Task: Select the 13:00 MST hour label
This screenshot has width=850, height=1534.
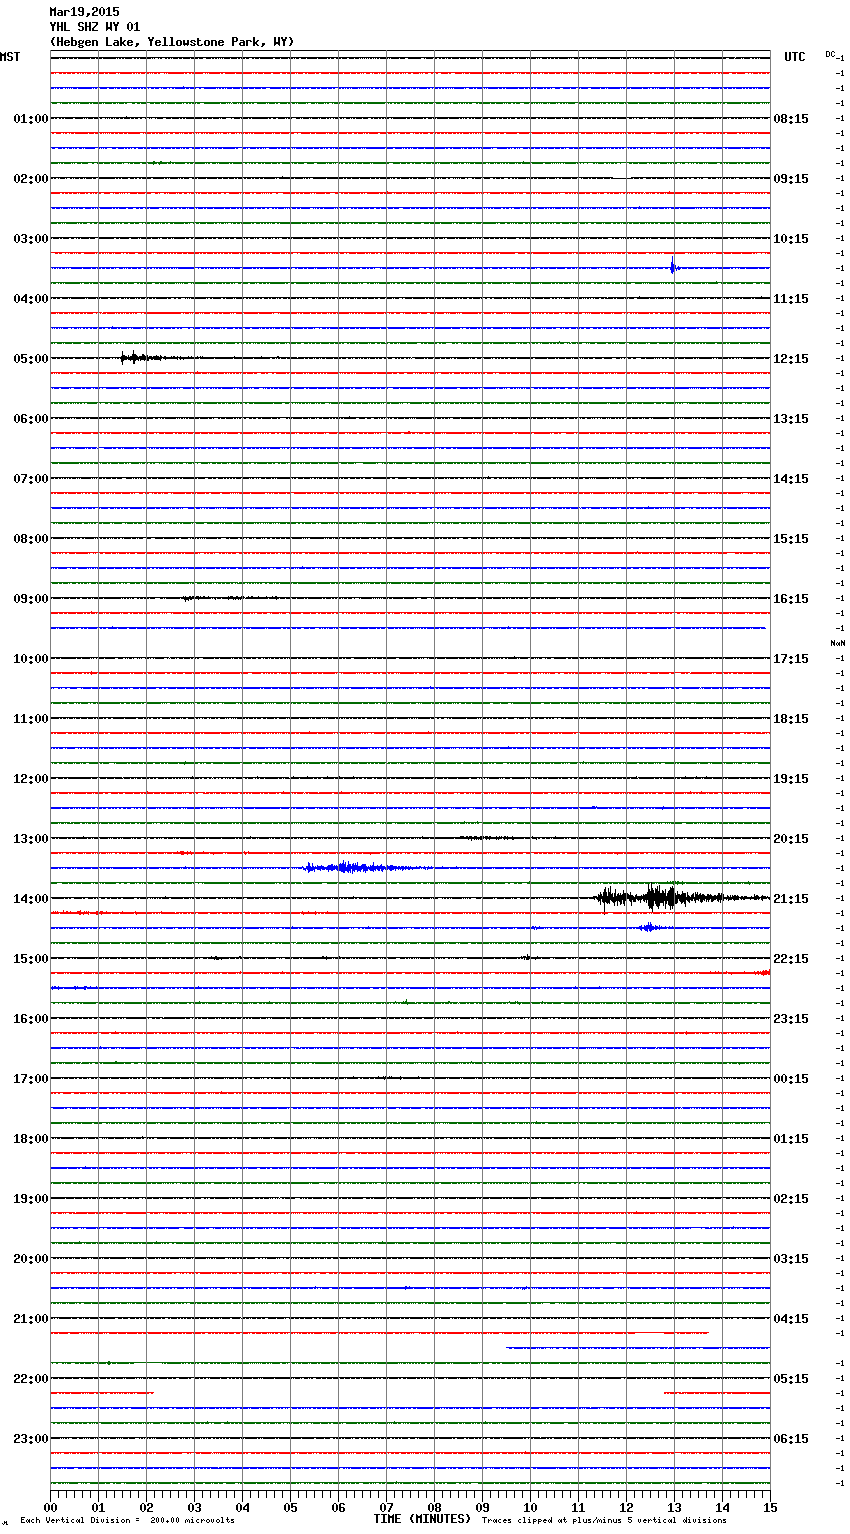Action: click(30, 839)
